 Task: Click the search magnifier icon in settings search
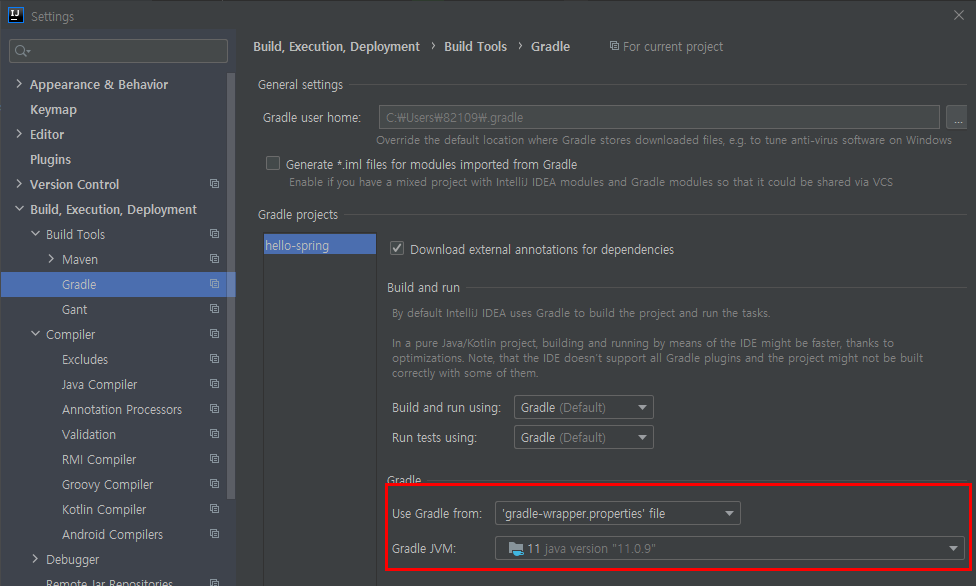click(x=22, y=51)
